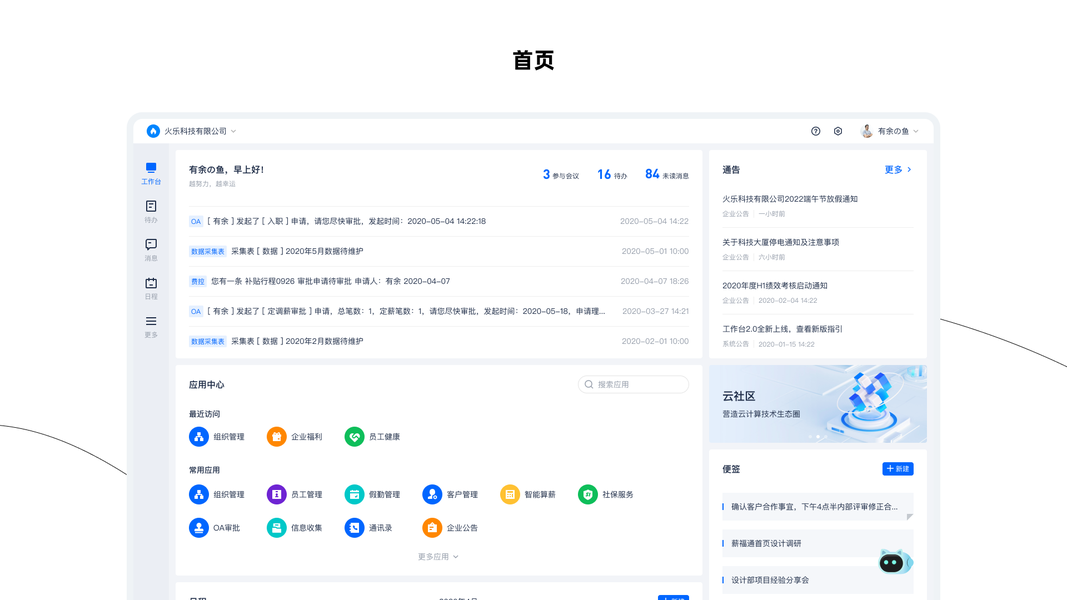This screenshot has width=1067, height=600.
Task: Open the settings hexagon icon in header
Action: coord(838,131)
